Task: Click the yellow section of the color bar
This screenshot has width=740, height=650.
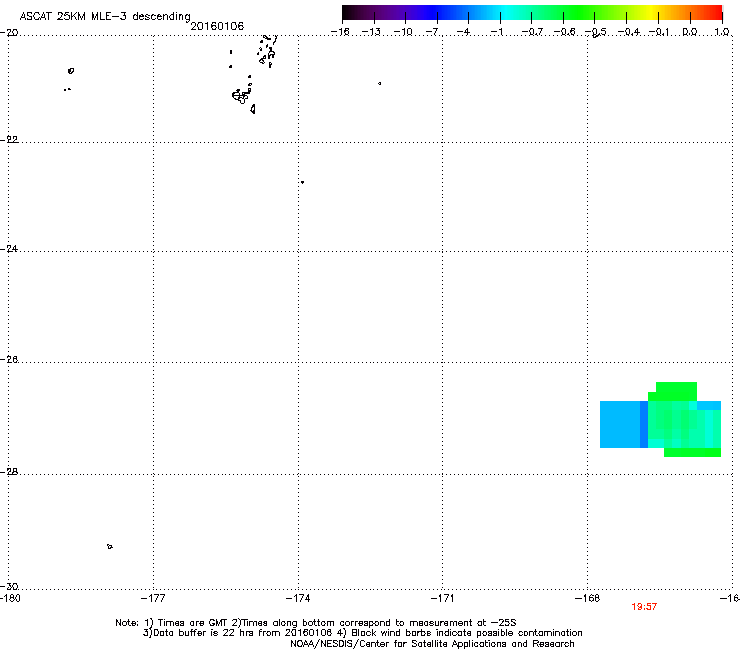Action: coord(651,12)
